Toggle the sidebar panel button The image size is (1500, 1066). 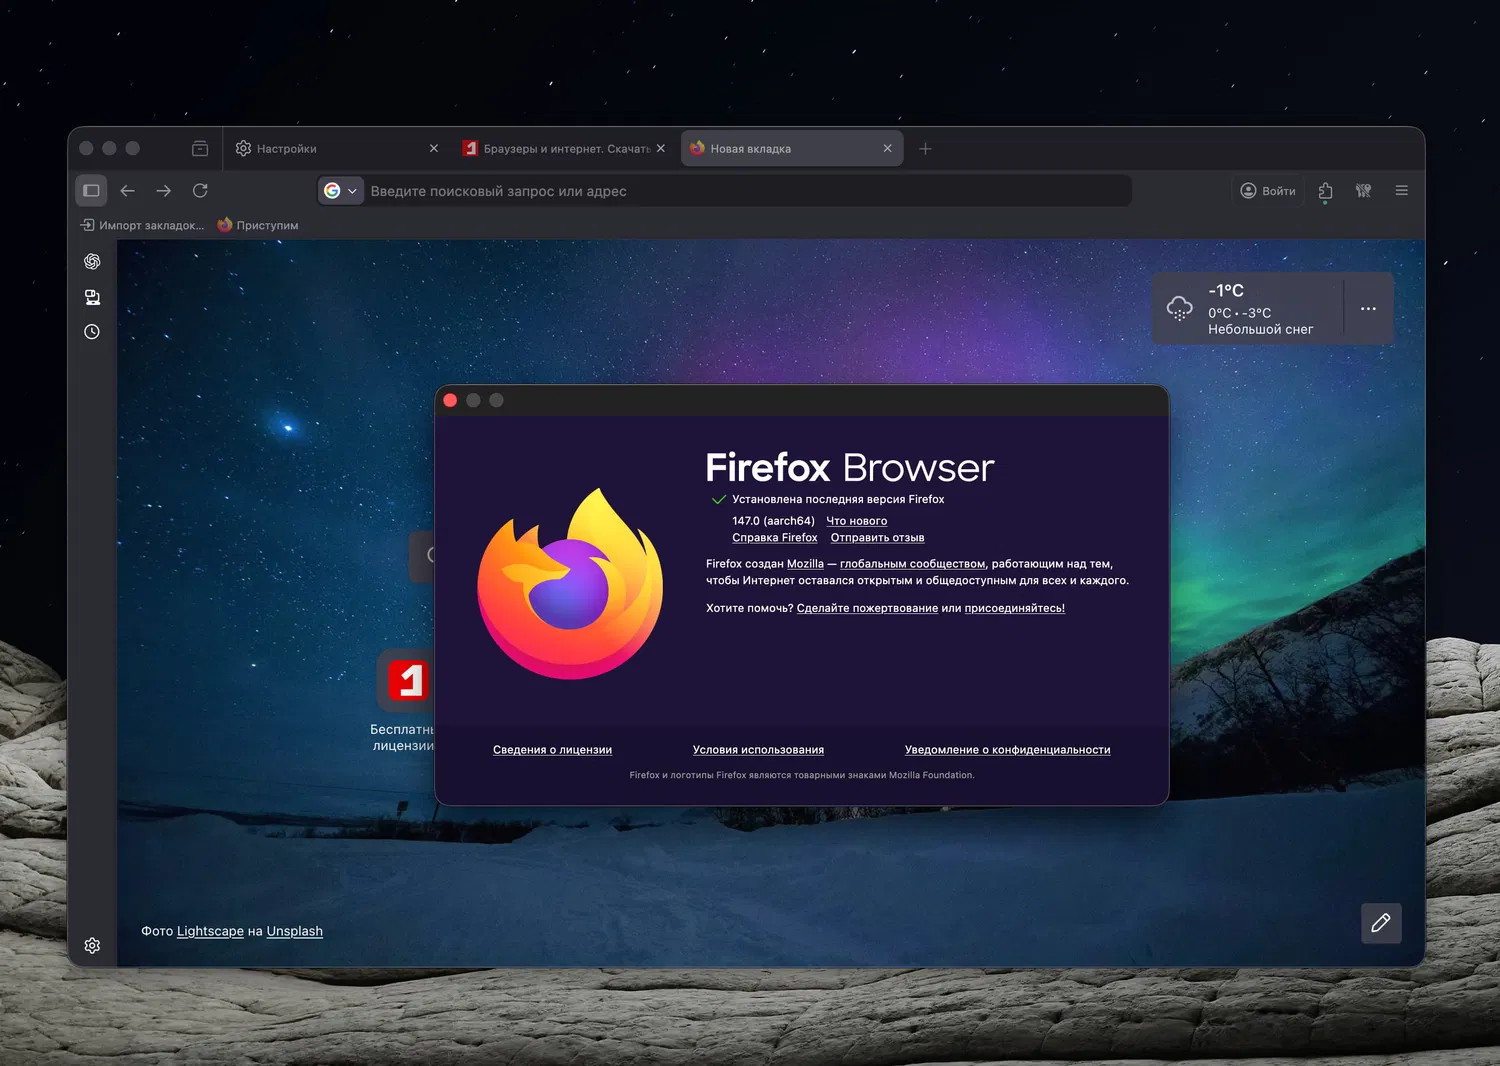click(x=91, y=190)
